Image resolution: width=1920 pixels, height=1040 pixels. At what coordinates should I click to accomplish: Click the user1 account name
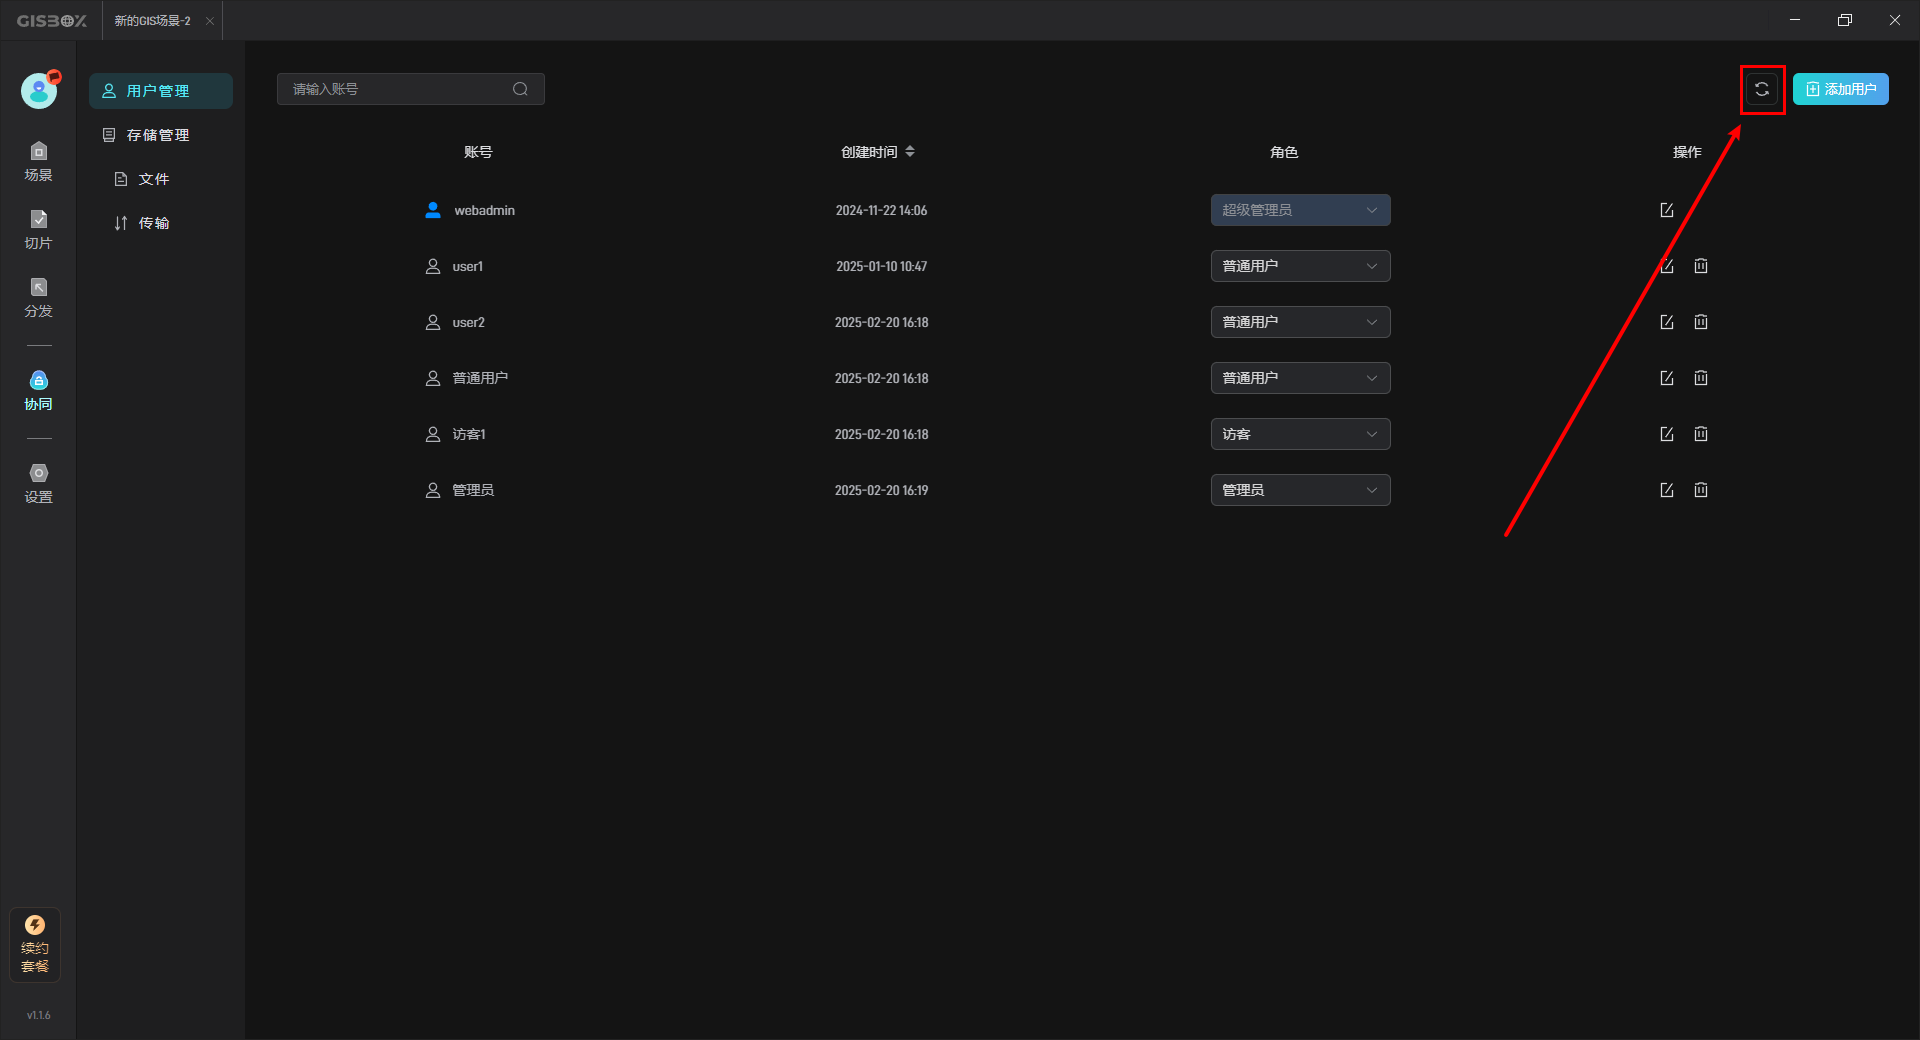click(x=468, y=266)
